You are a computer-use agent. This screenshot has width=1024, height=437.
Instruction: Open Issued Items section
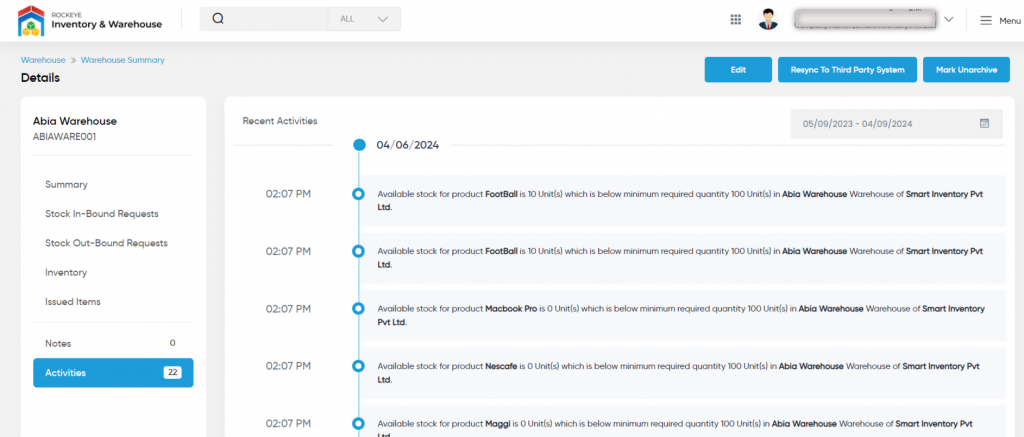point(72,302)
